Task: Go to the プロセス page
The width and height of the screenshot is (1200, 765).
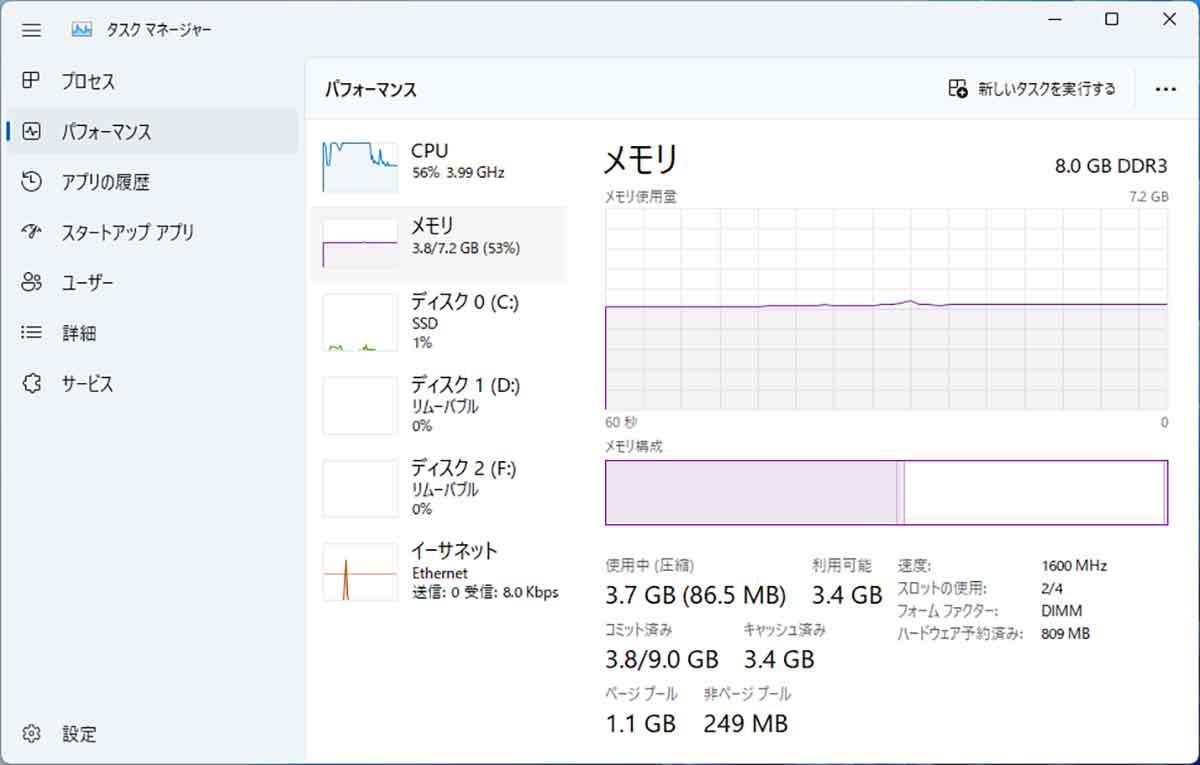Action: click(152, 81)
